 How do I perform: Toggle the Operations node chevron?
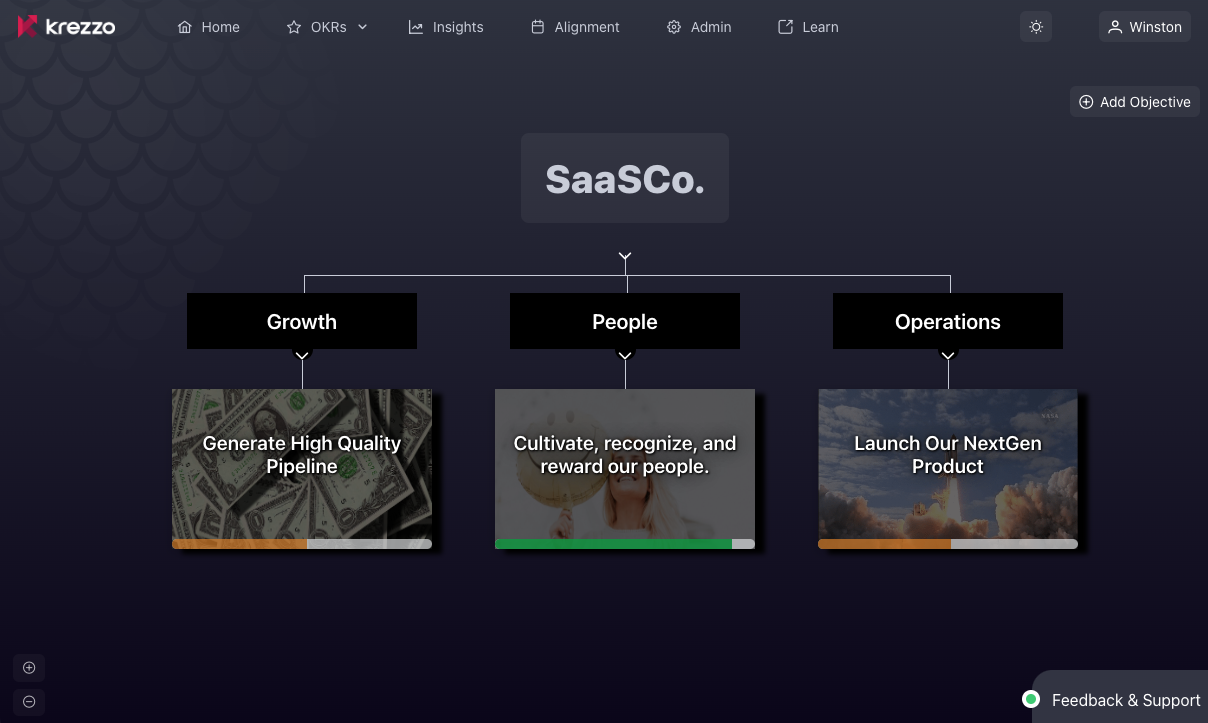pyautogui.click(x=948, y=354)
